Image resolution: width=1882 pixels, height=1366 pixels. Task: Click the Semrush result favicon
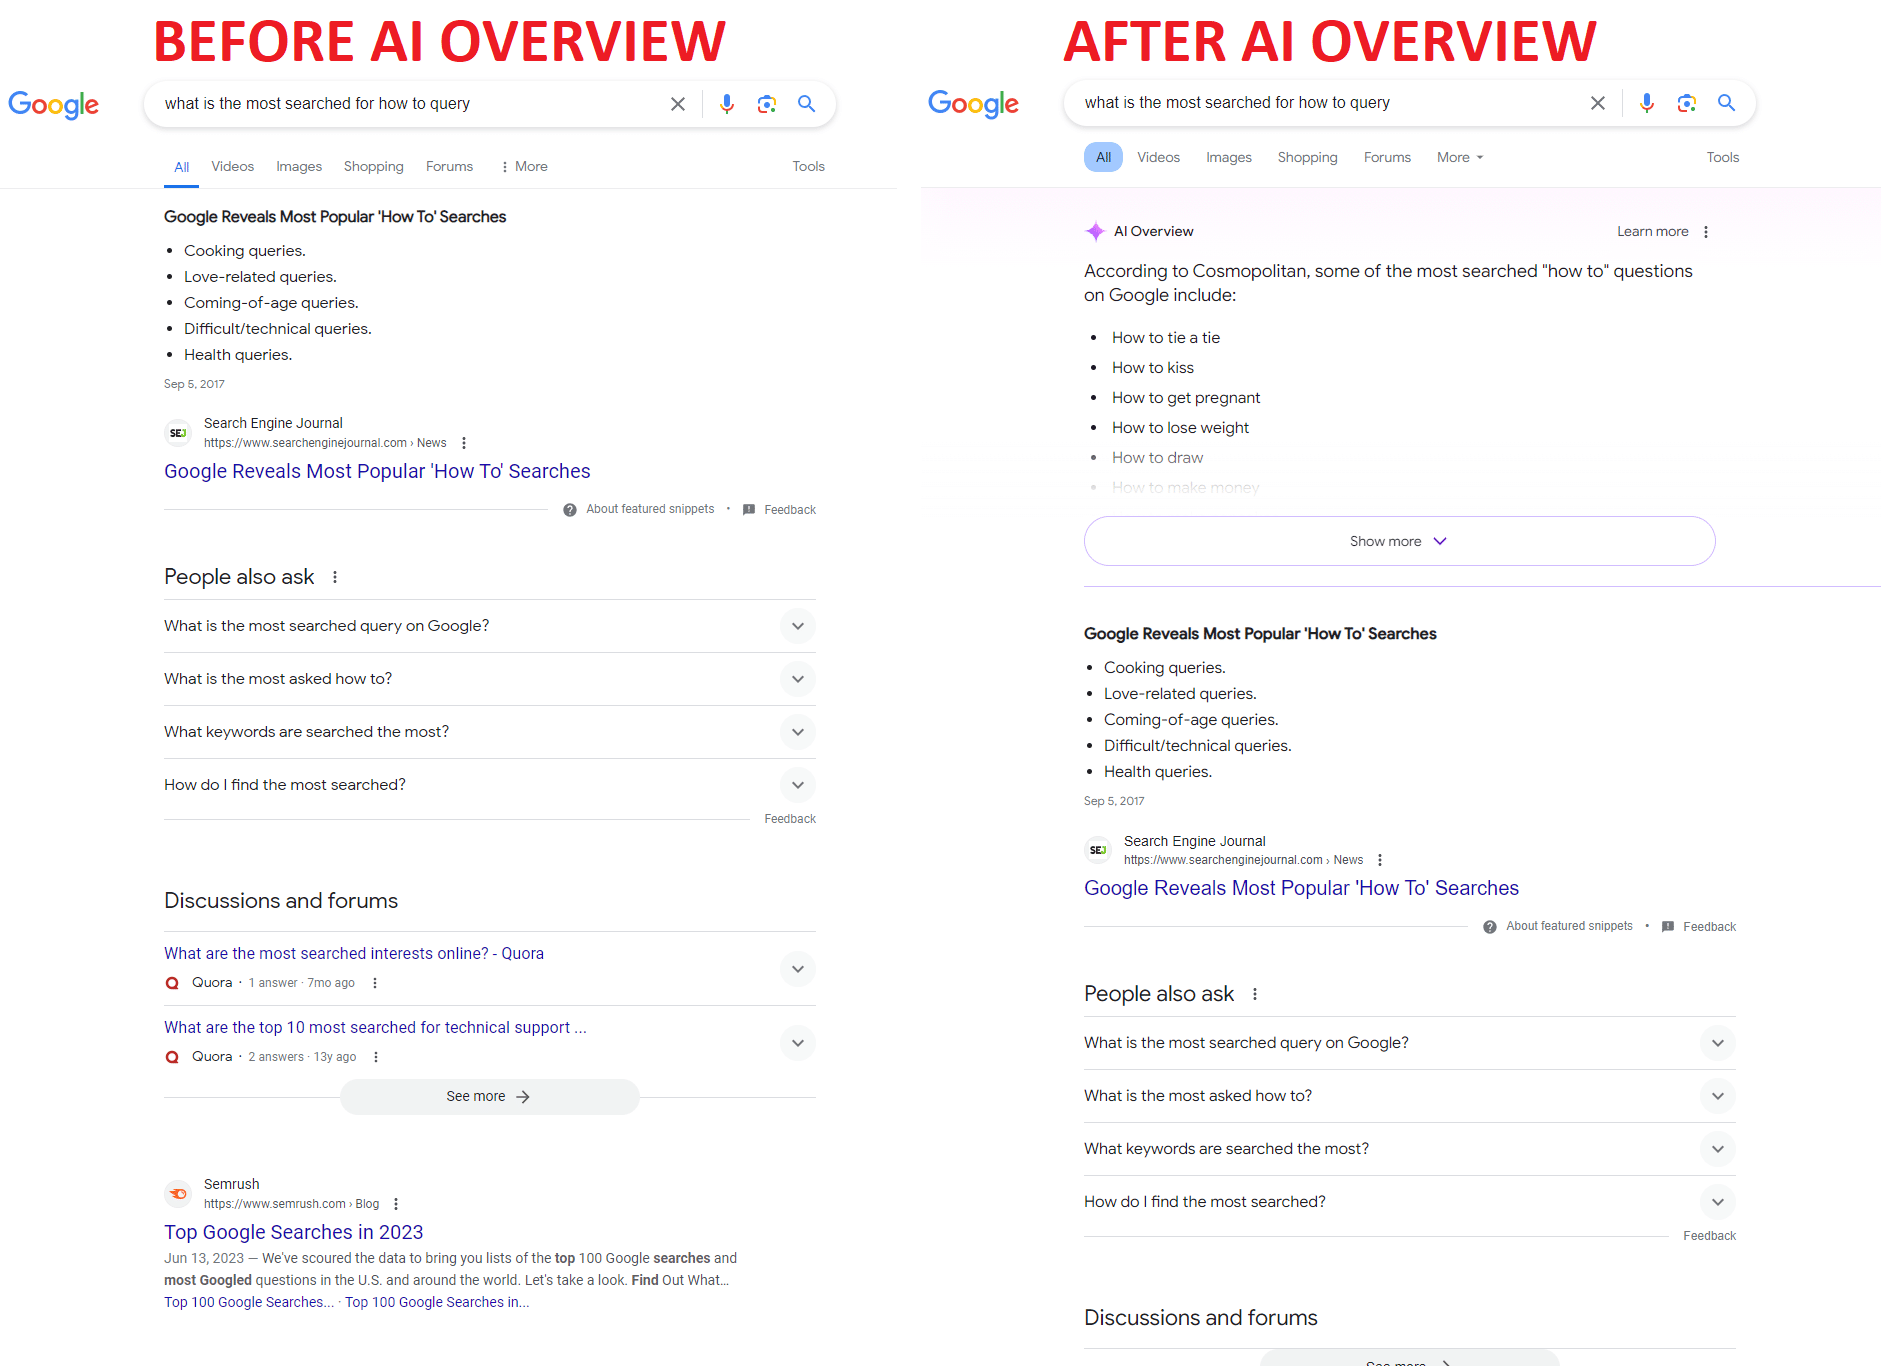point(178,1193)
